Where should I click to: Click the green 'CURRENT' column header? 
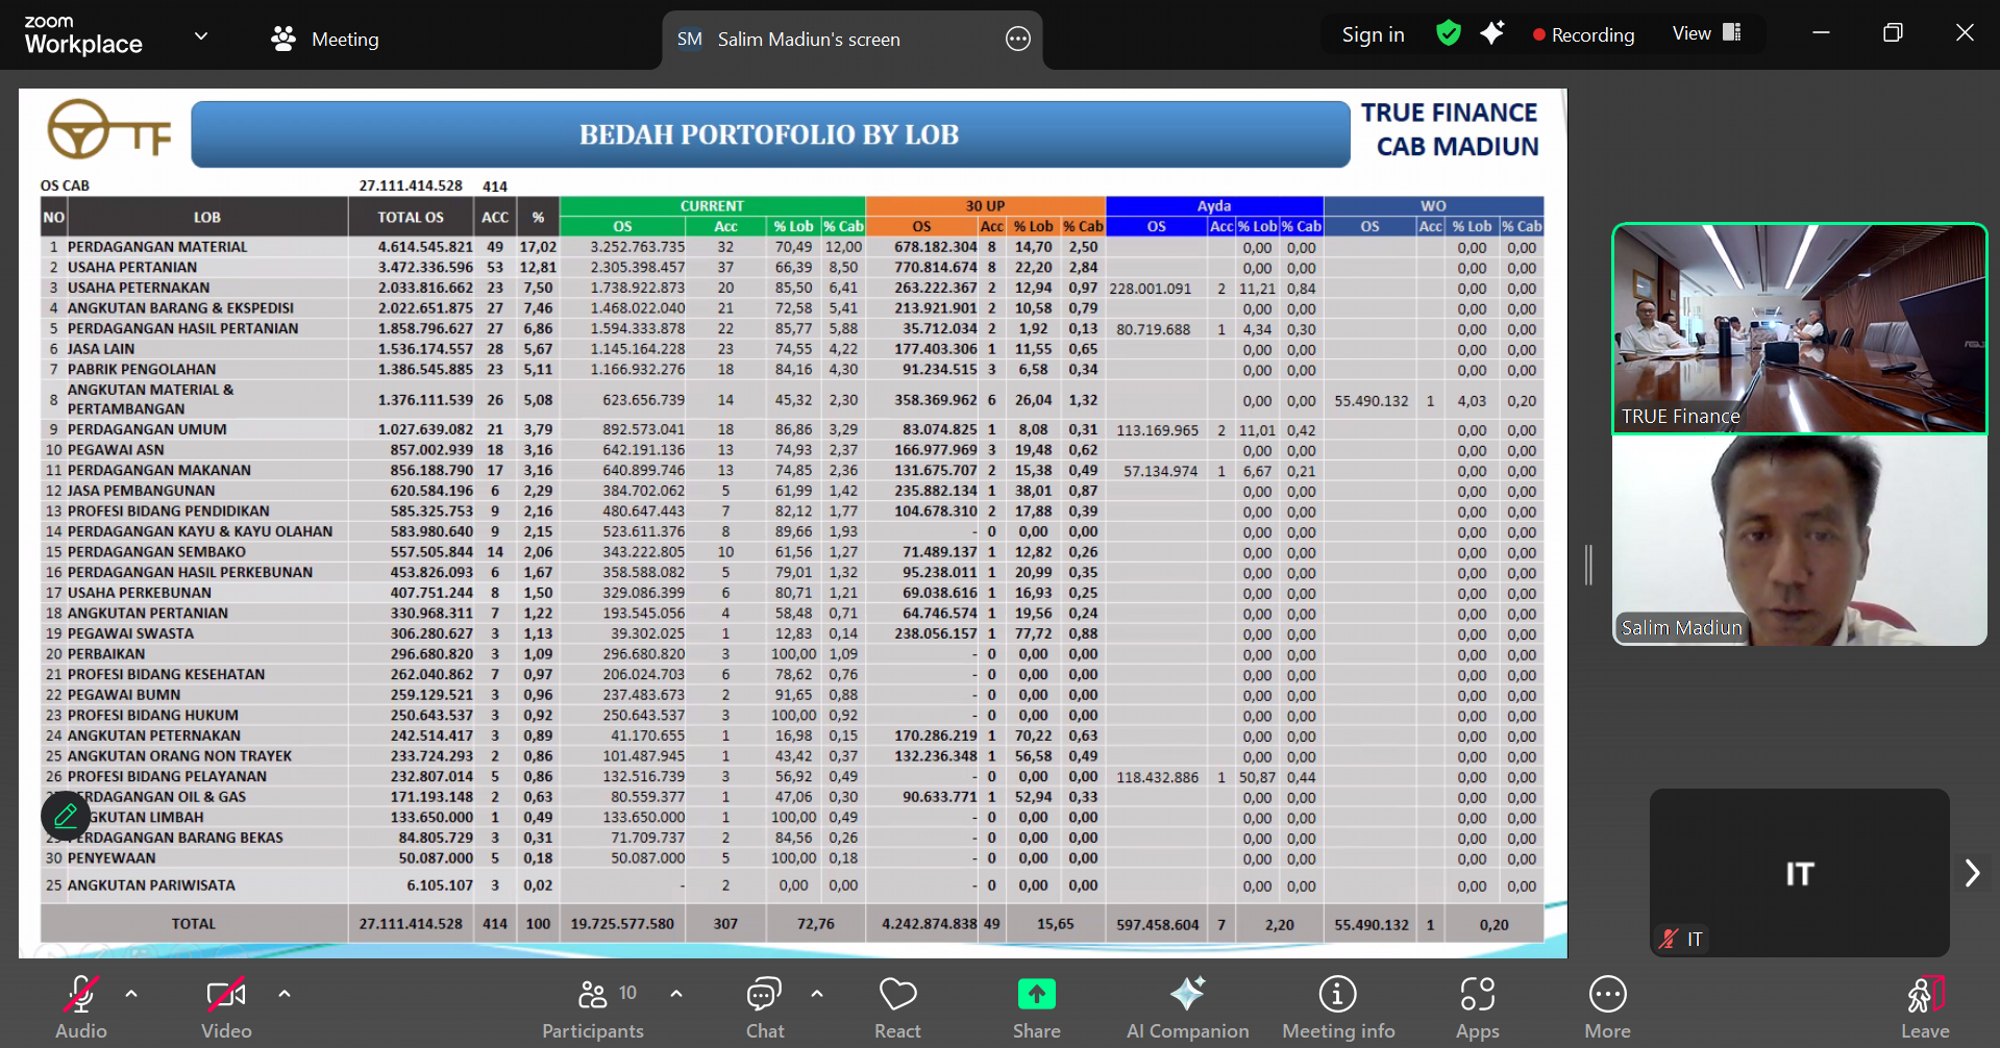712,206
